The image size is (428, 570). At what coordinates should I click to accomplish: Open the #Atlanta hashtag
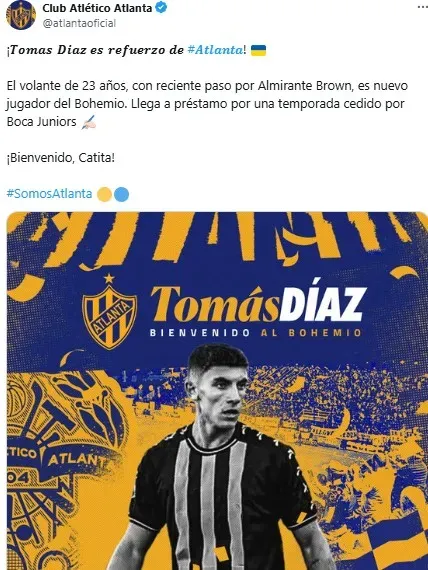coord(215,50)
